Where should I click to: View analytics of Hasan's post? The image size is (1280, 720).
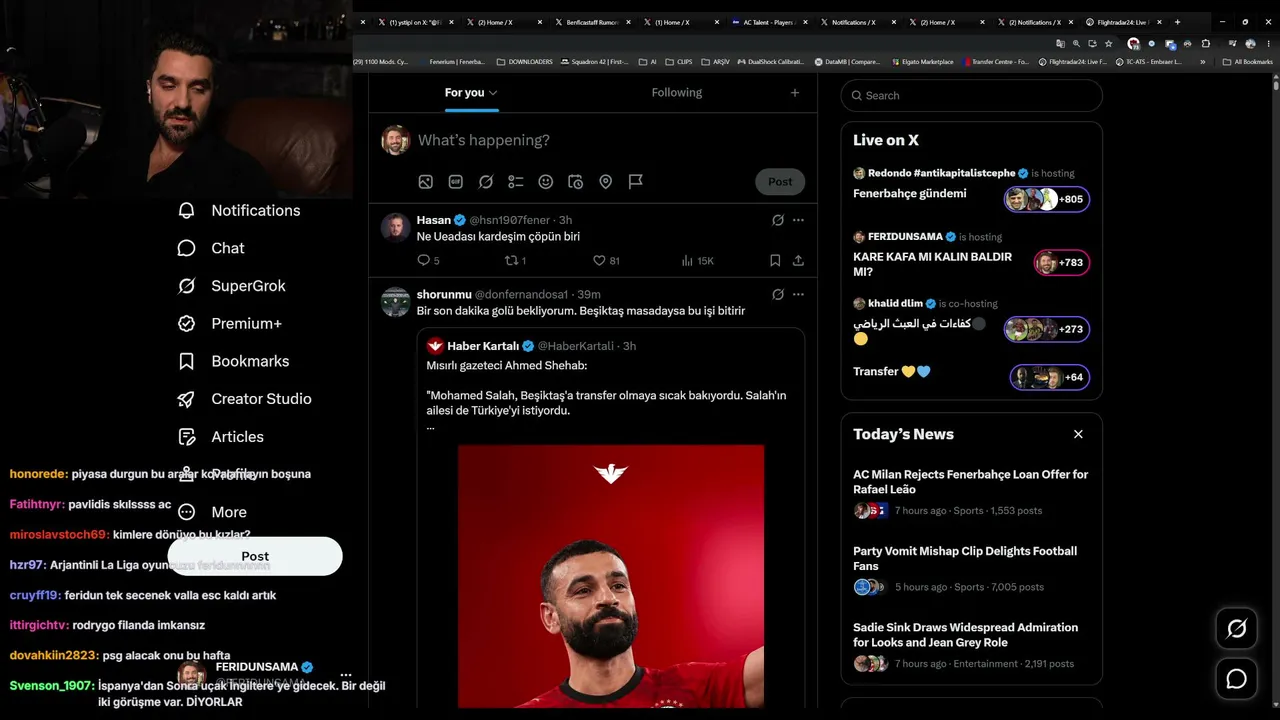point(697,261)
